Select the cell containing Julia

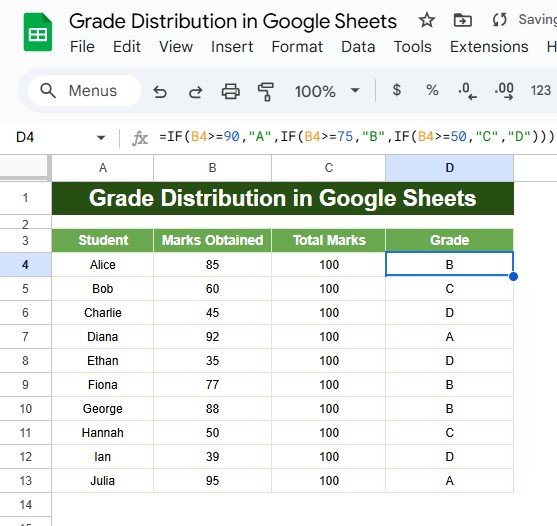point(103,481)
